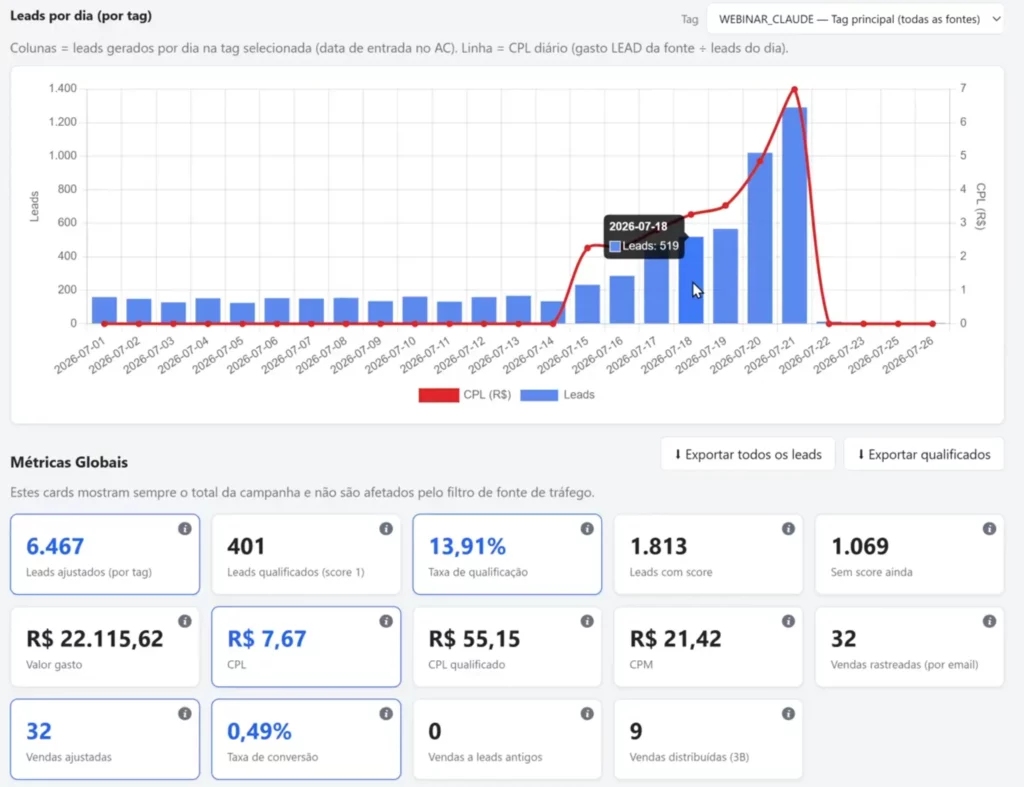The width and height of the screenshot is (1024, 787).
Task: Click the Leads com score 1.813 card
Action: point(709,554)
